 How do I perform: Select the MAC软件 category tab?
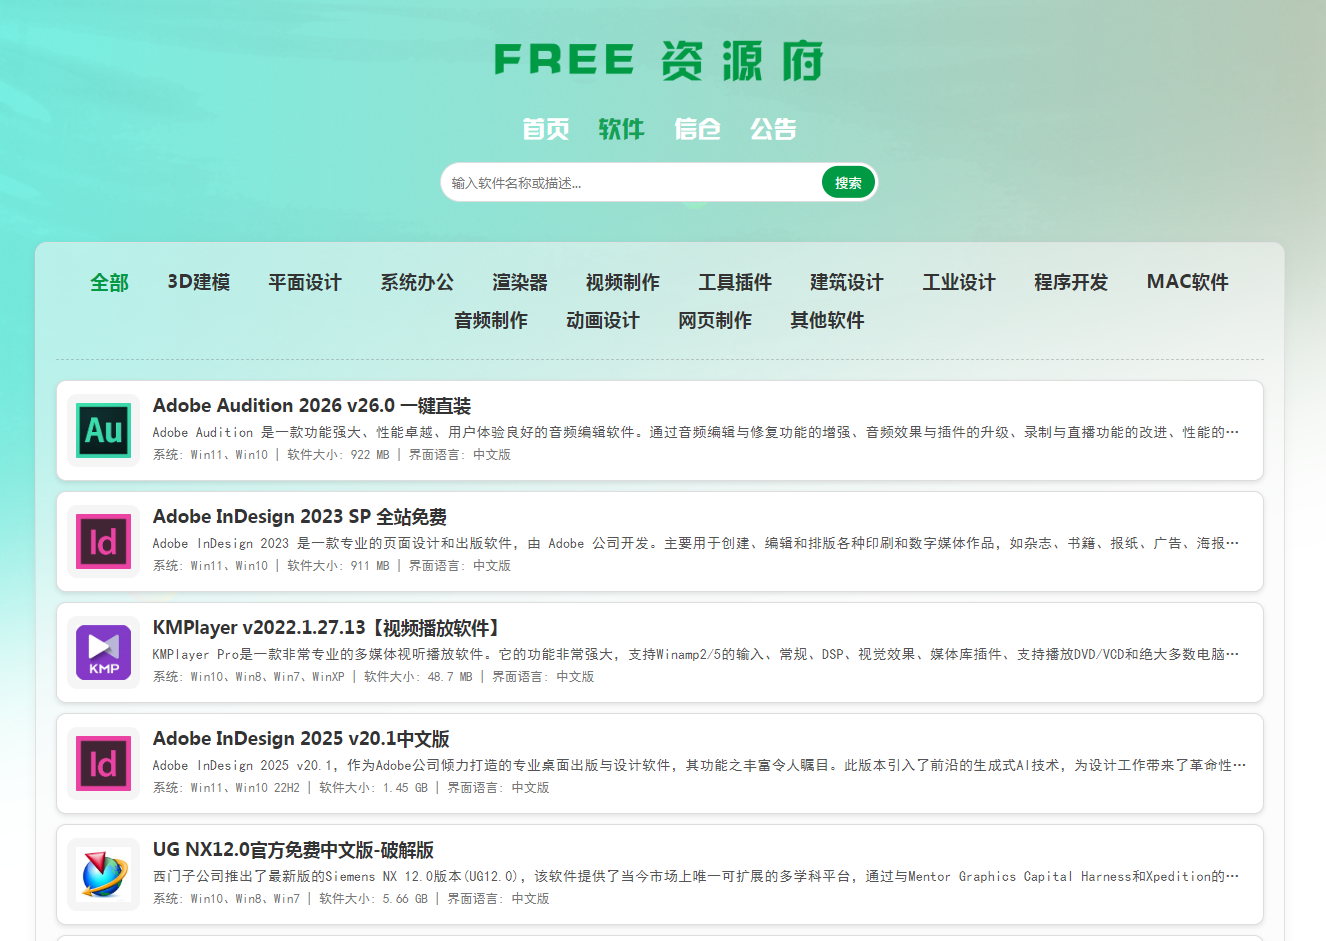[x=1188, y=282]
